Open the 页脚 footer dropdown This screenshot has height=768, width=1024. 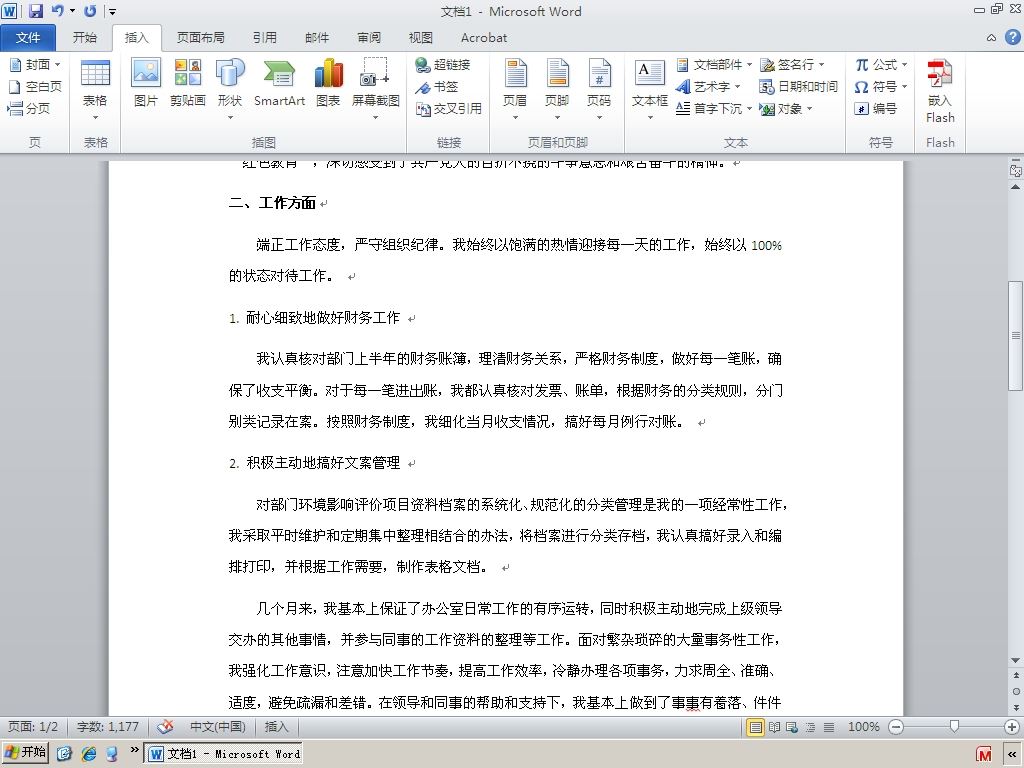tap(557, 90)
